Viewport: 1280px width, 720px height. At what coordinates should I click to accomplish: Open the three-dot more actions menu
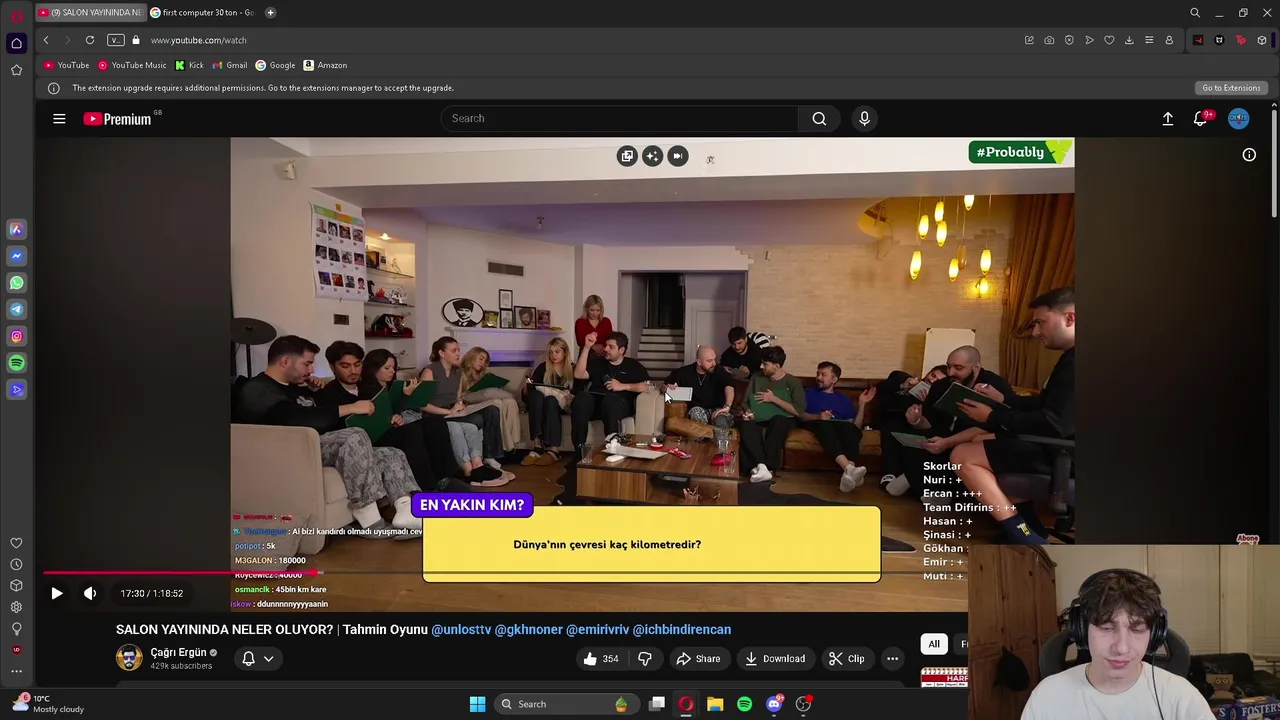coord(892,659)
